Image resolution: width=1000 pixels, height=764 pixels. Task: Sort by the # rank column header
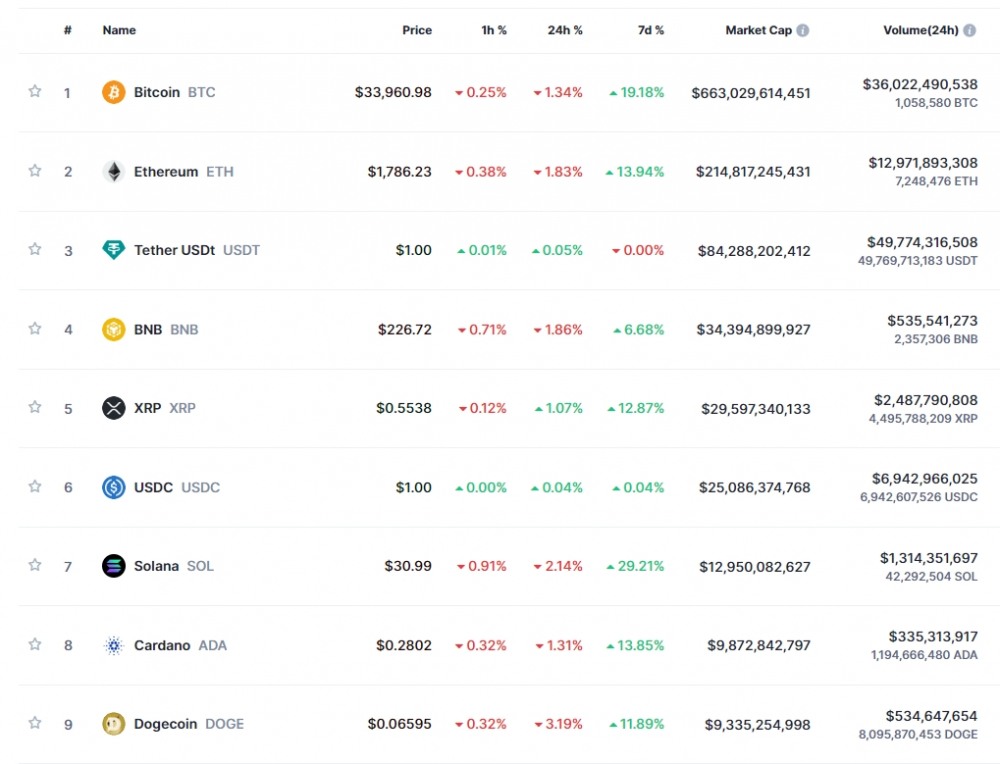[68, 30]
